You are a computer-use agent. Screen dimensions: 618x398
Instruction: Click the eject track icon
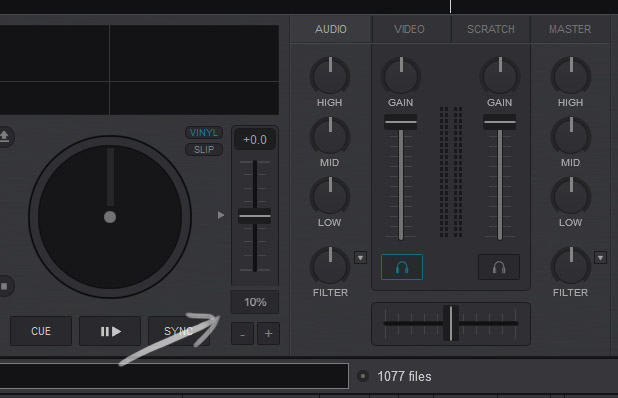coord(4,137)
